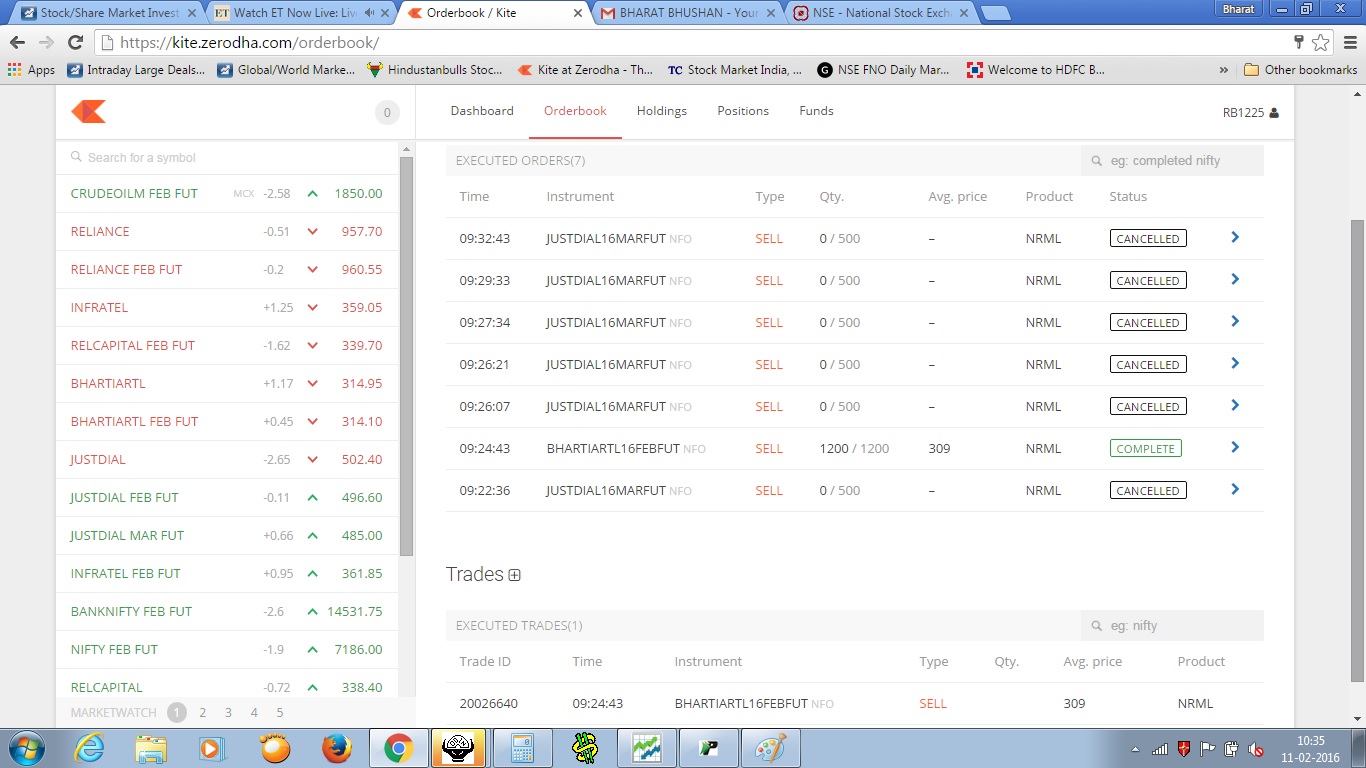Image resolution: width=1366 pixels, height=768 pixels.
Task: Open the Calculator from taskbar
Action: click(x=522, y=748)
